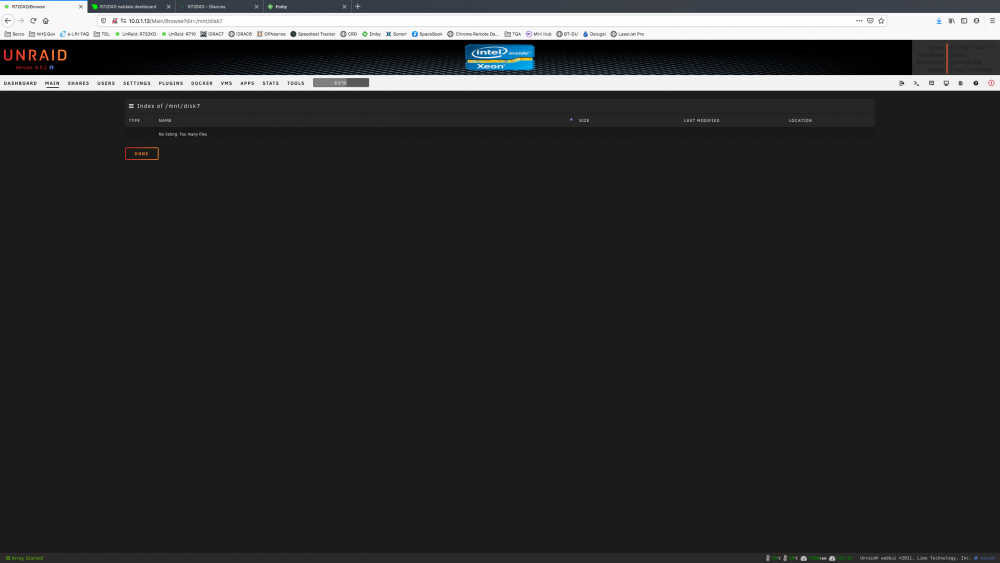1000x563 pixels.
Task: Sort by Last Modified column header
Action: click(702, 120)
